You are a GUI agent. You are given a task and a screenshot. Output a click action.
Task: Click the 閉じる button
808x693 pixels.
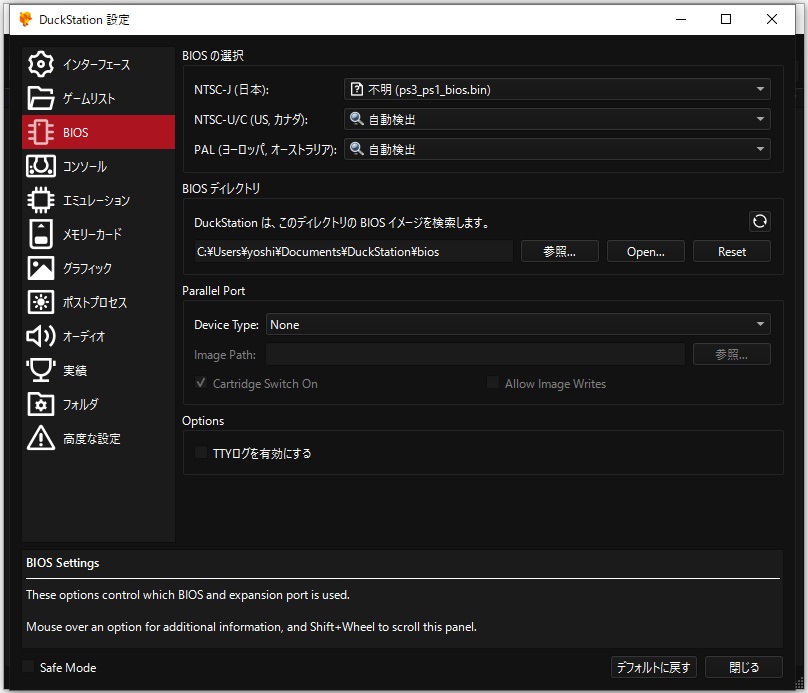pyautogui.click(x=744, y=667)
